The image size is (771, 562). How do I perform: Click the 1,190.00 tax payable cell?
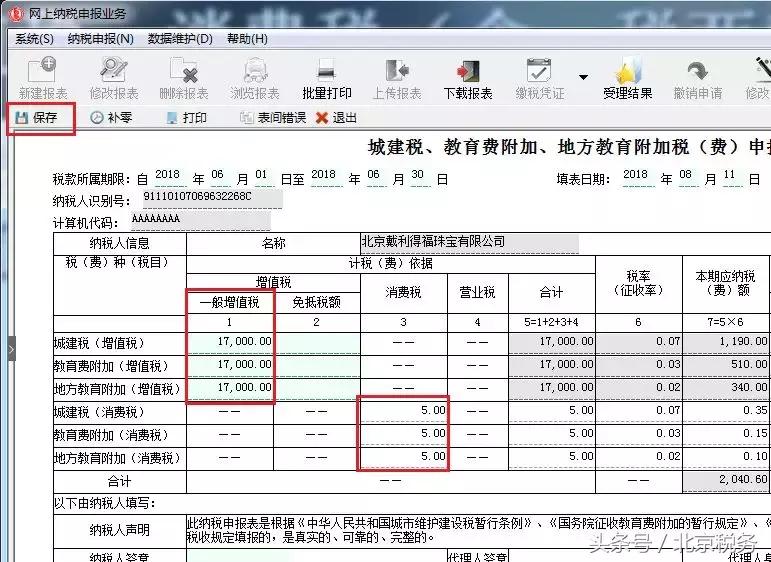[x=726, y=343]
